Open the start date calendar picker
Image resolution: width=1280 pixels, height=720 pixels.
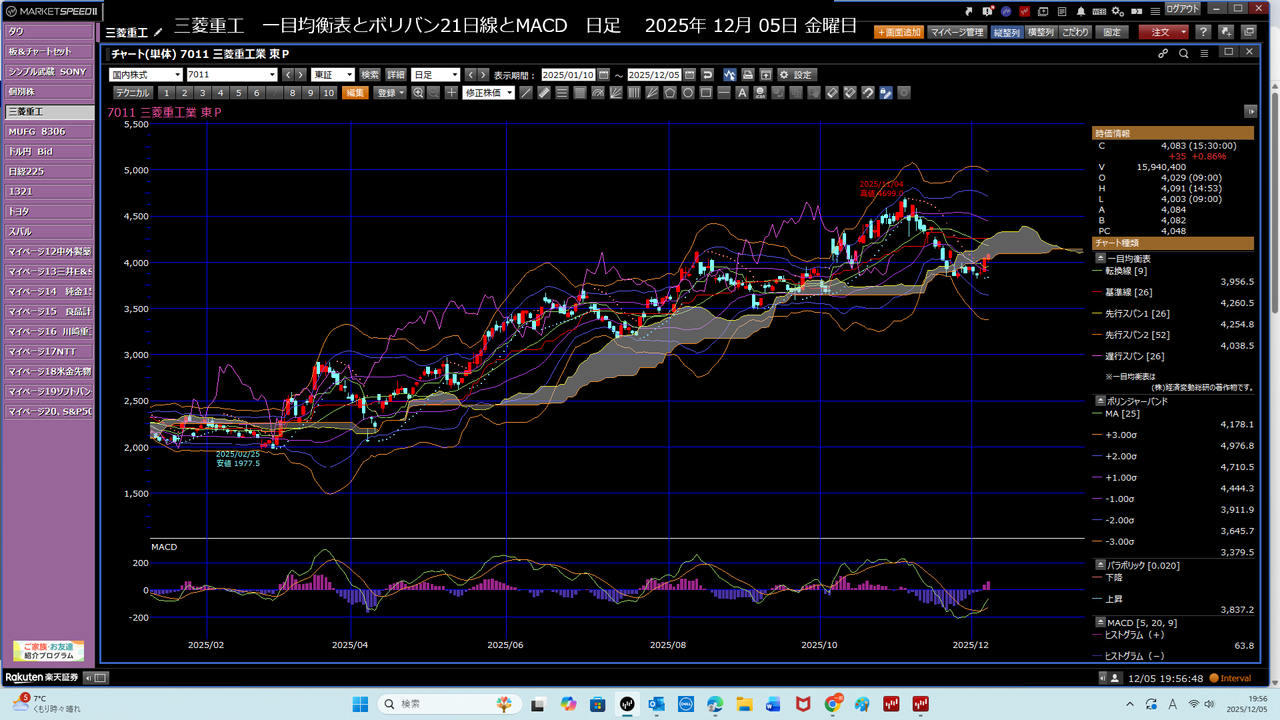tap(603, 75)
